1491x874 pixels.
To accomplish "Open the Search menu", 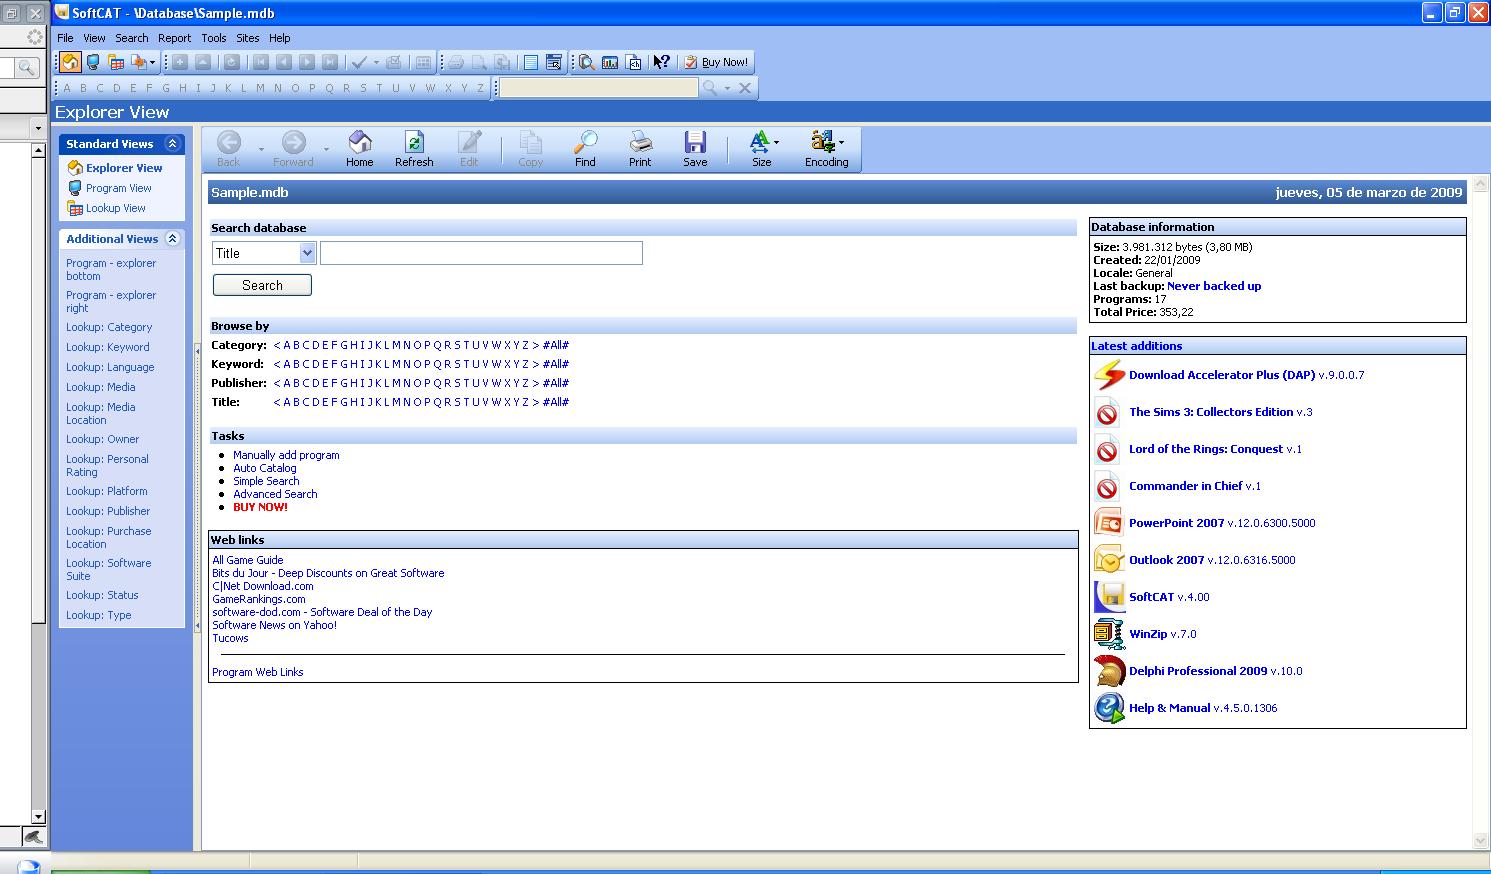I will pos(131,38).
